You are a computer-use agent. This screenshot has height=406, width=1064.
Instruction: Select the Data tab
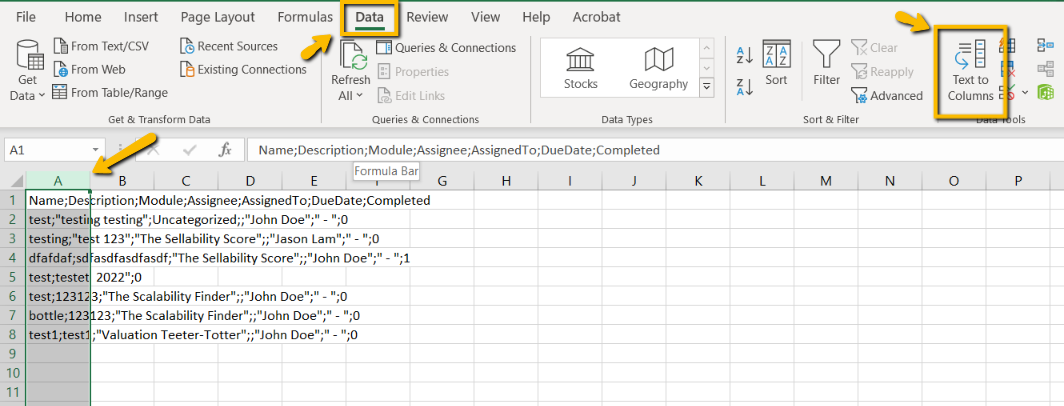[370, 17]
